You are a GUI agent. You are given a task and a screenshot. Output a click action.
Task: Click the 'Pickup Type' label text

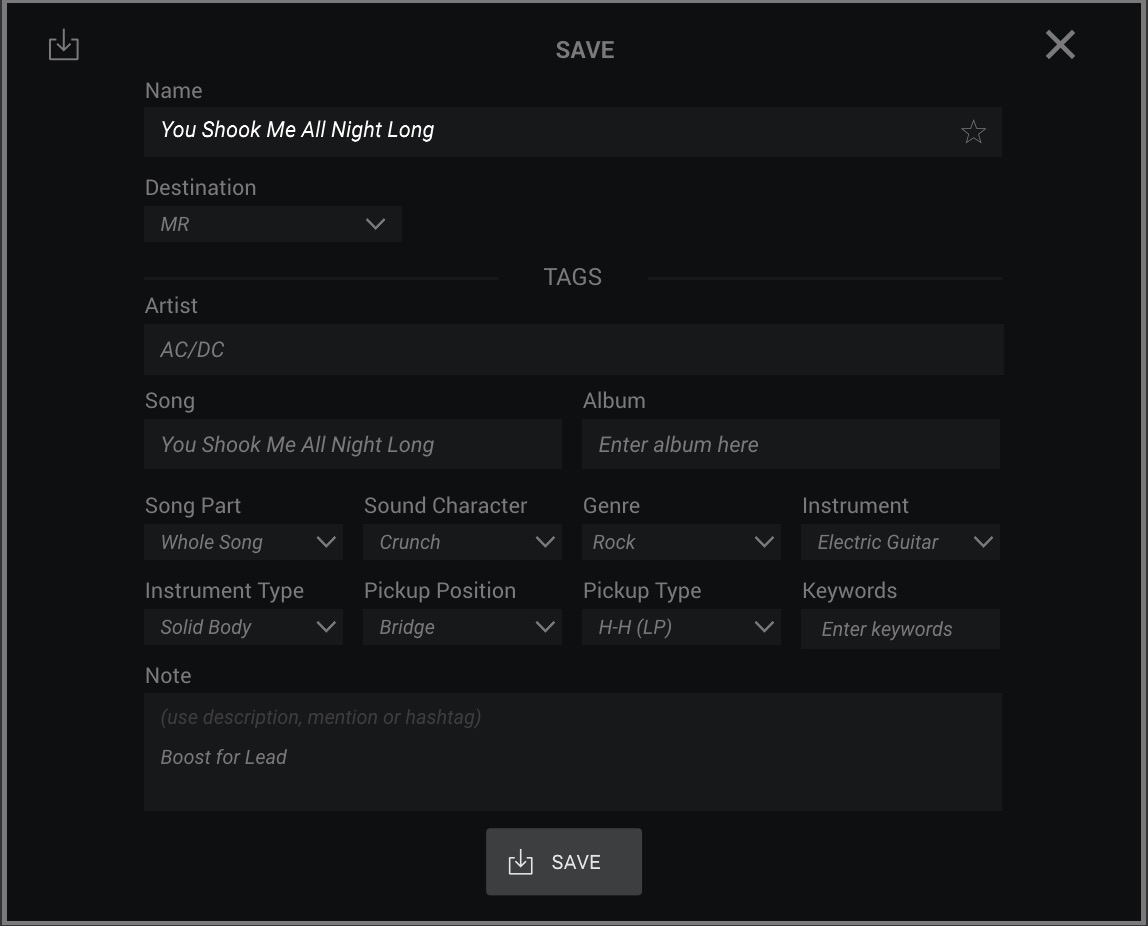click(642, 591)
